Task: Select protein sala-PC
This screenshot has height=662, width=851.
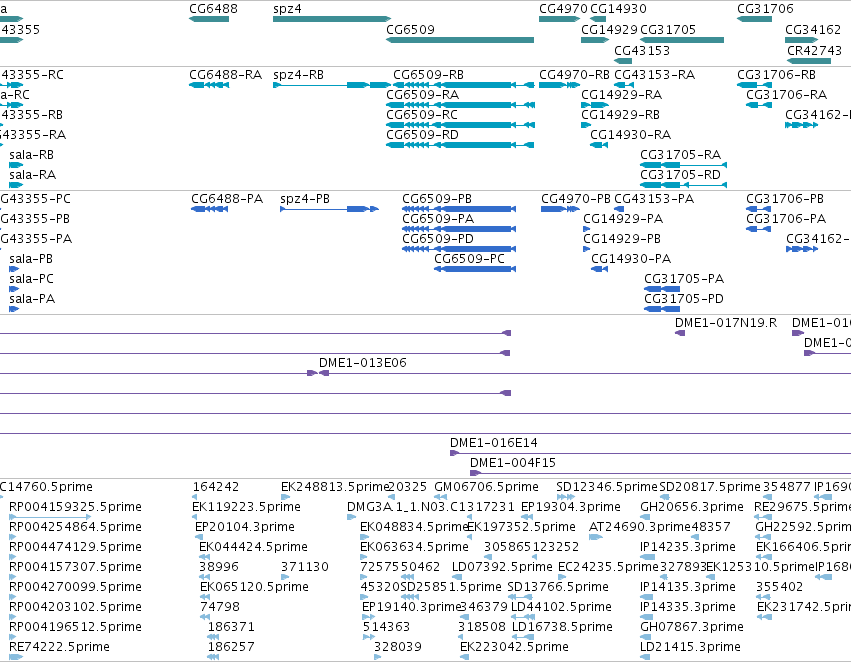Action: (31, 279)
